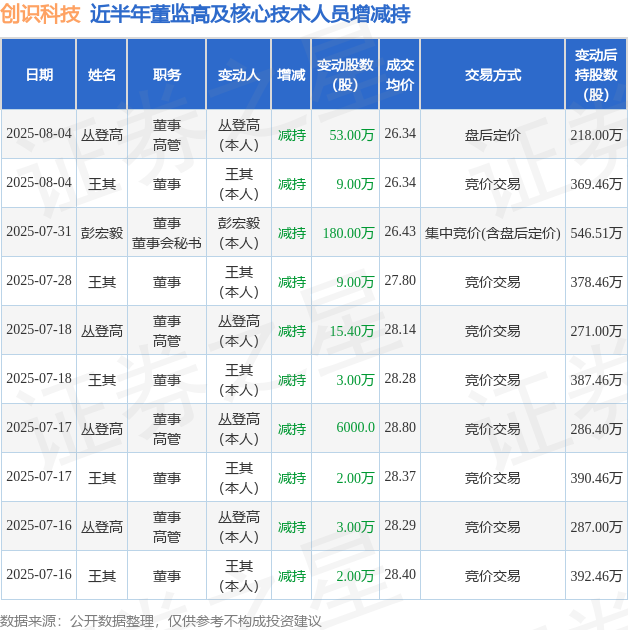
Task: Click the holdings value 286.40万
Action: coord(596,429)
